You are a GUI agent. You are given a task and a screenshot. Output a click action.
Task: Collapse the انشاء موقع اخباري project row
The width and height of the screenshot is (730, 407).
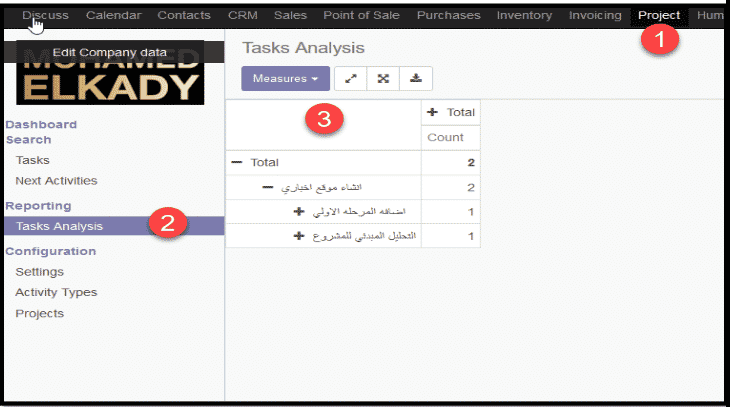[x=268, y=188]
